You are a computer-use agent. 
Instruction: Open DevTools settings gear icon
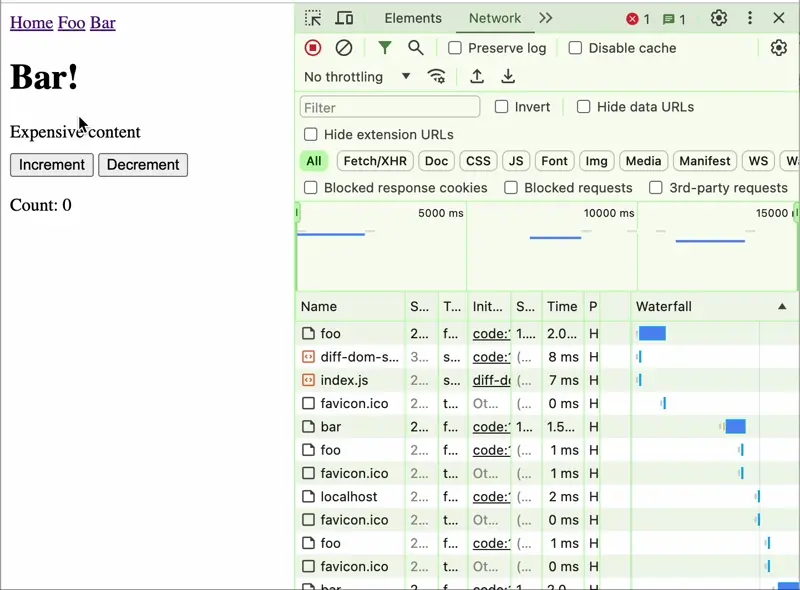pyautogui.click(x=719, y=18)
